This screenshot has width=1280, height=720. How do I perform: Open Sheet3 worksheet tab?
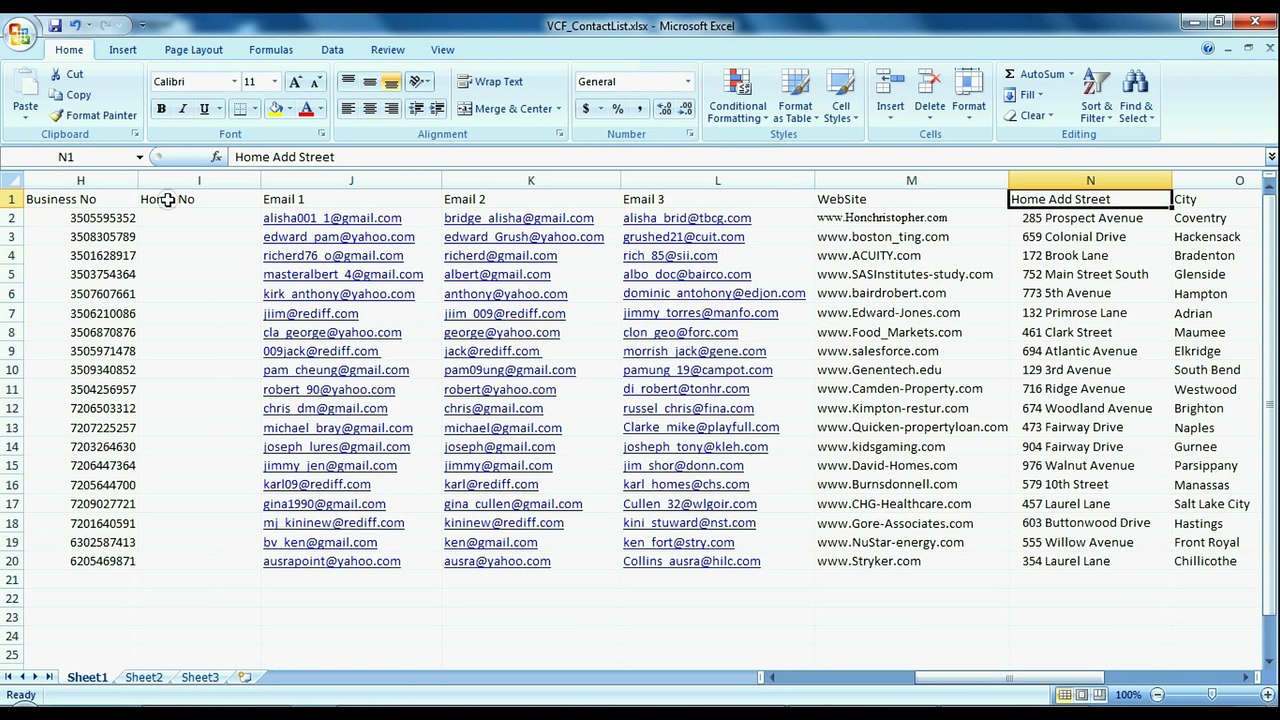point(200,678)
